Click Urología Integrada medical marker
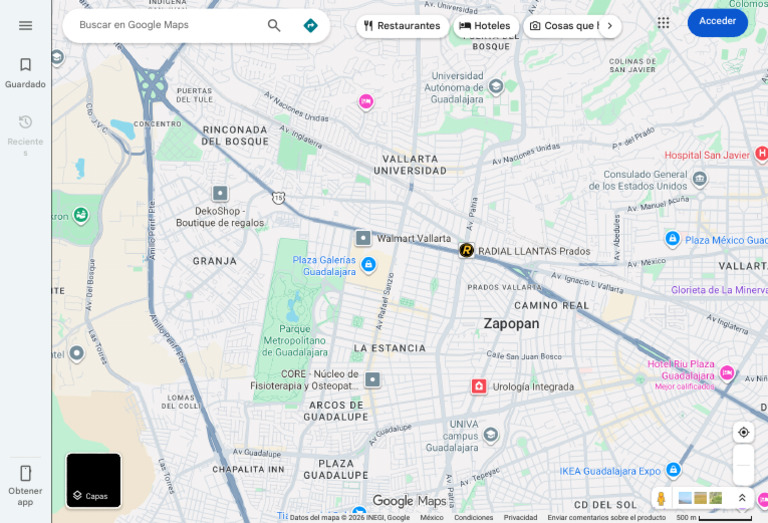The height and width of the screenshot is (523, 768). click(x=479, y=386)
